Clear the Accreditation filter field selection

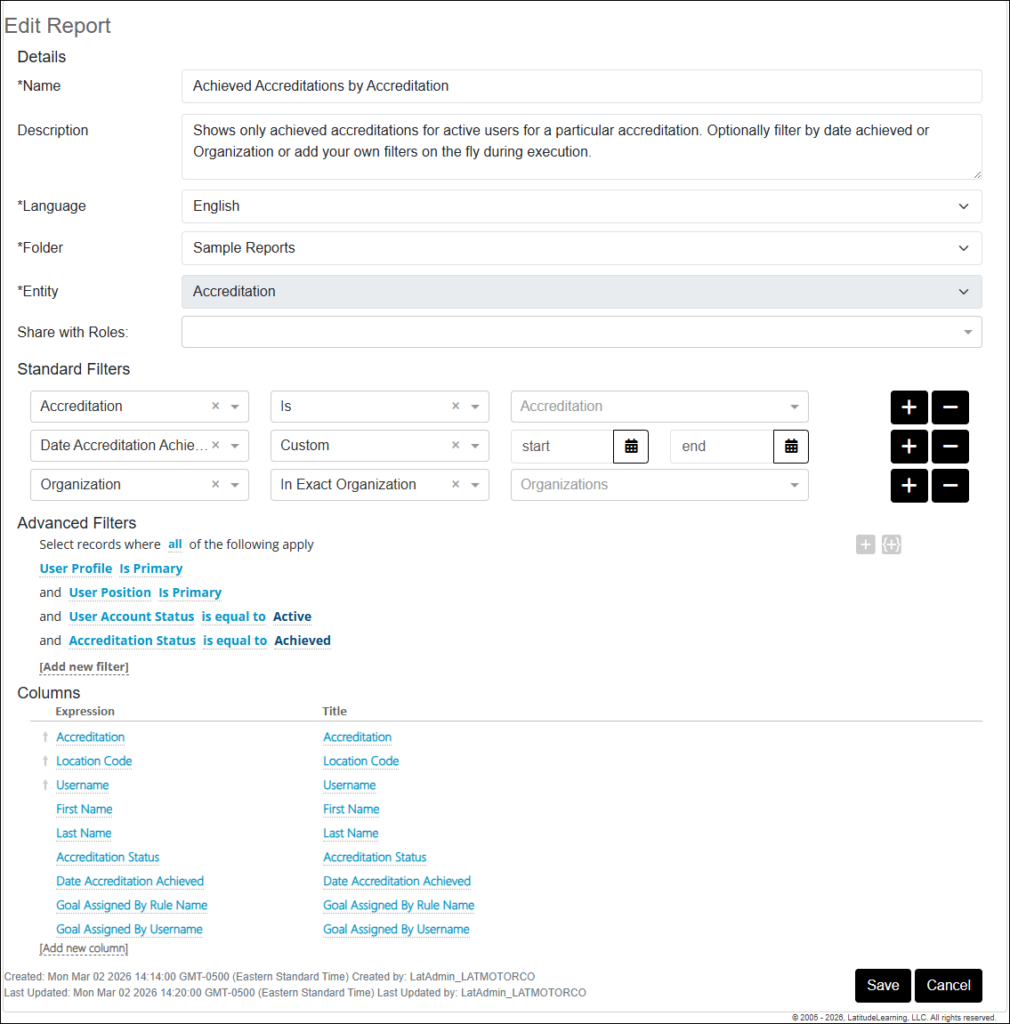(216, 407)
